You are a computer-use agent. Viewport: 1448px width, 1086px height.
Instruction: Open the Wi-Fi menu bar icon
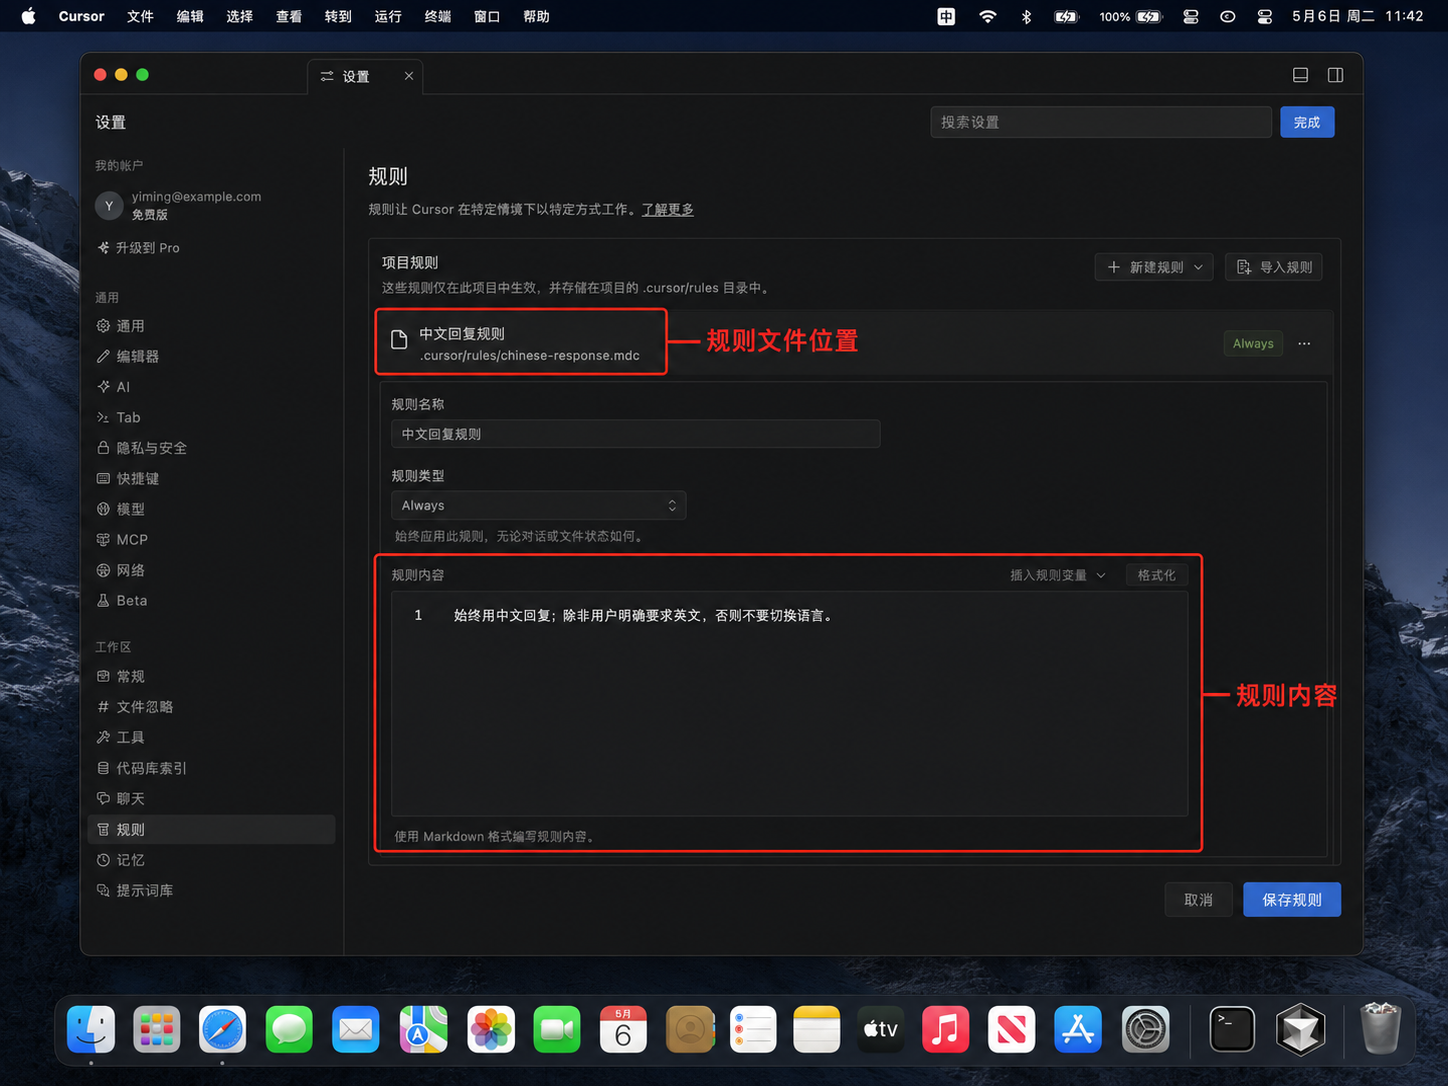[x=988, y=16]
